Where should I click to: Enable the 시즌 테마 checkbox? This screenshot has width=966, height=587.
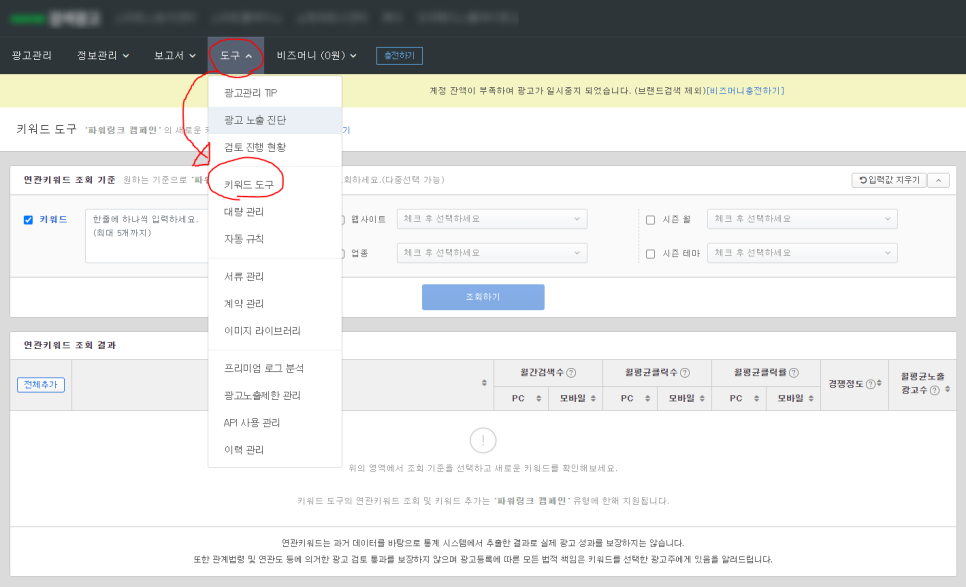coord(650,254)
